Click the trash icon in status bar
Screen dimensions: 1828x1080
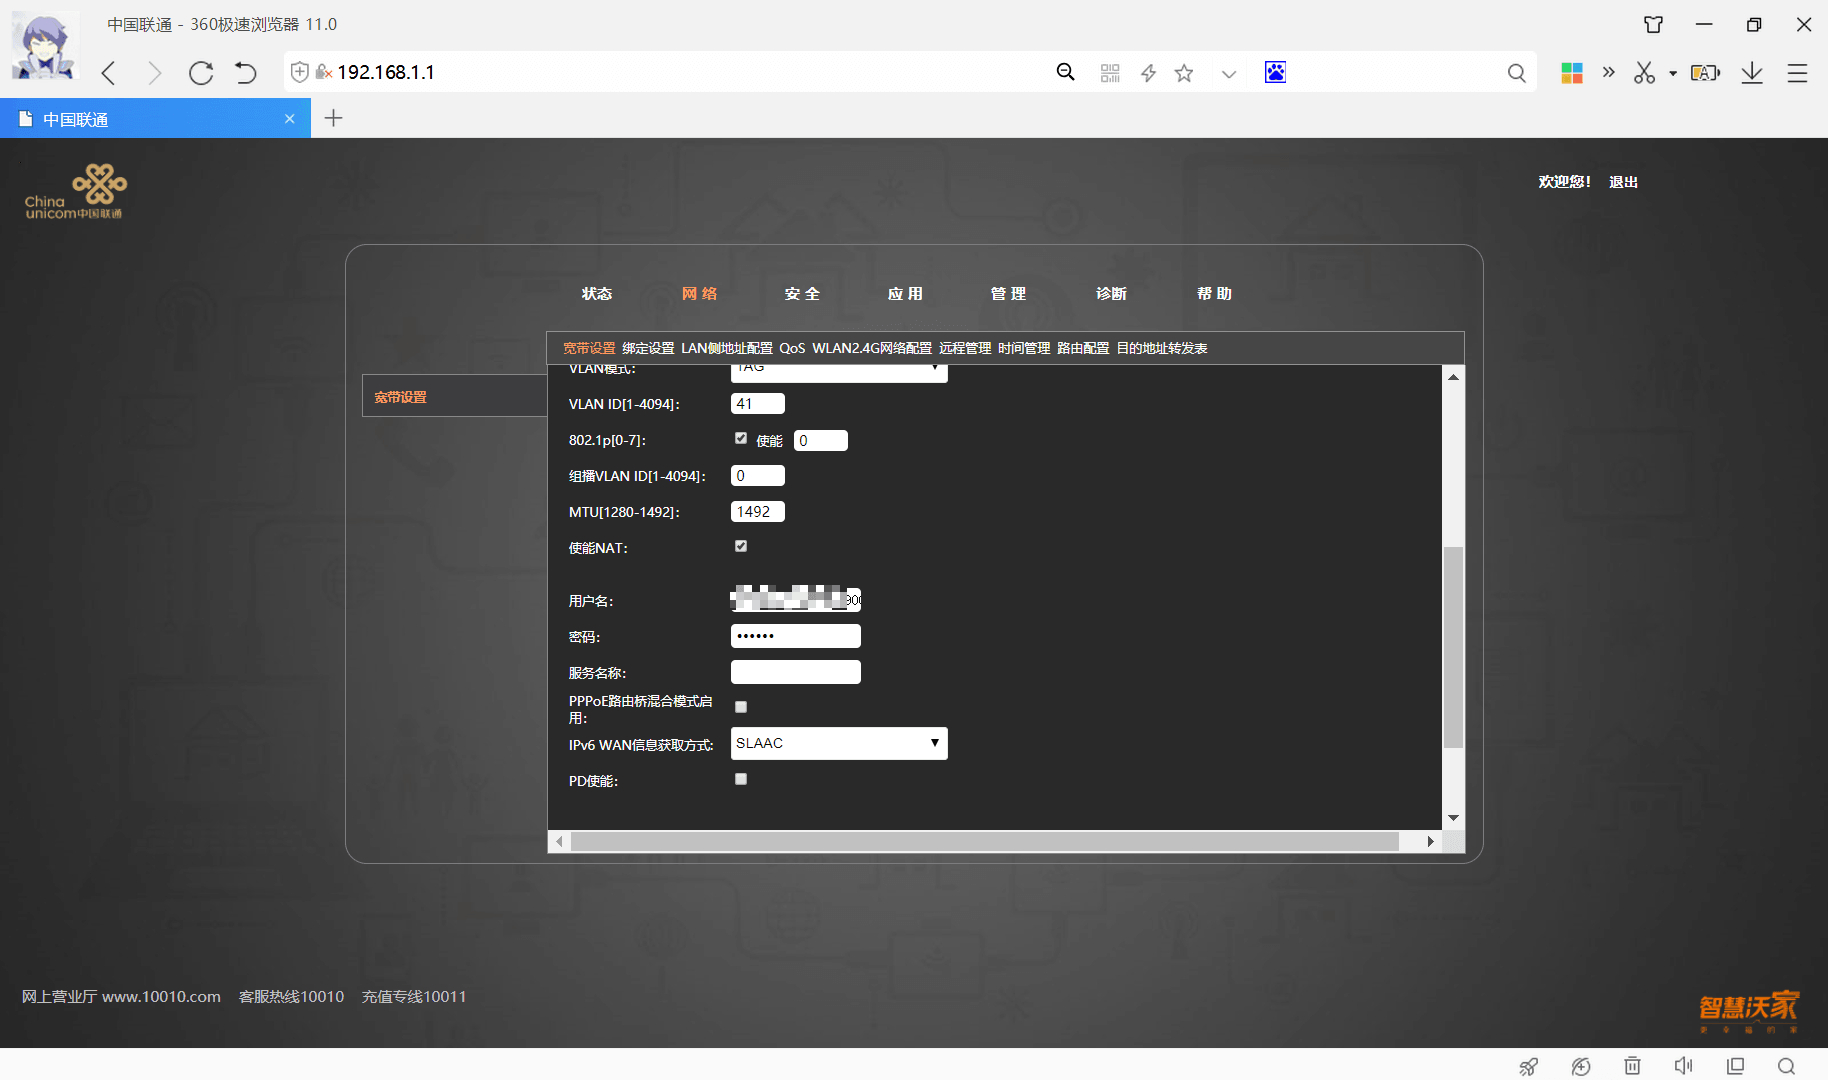(x=1632, y=1066)
